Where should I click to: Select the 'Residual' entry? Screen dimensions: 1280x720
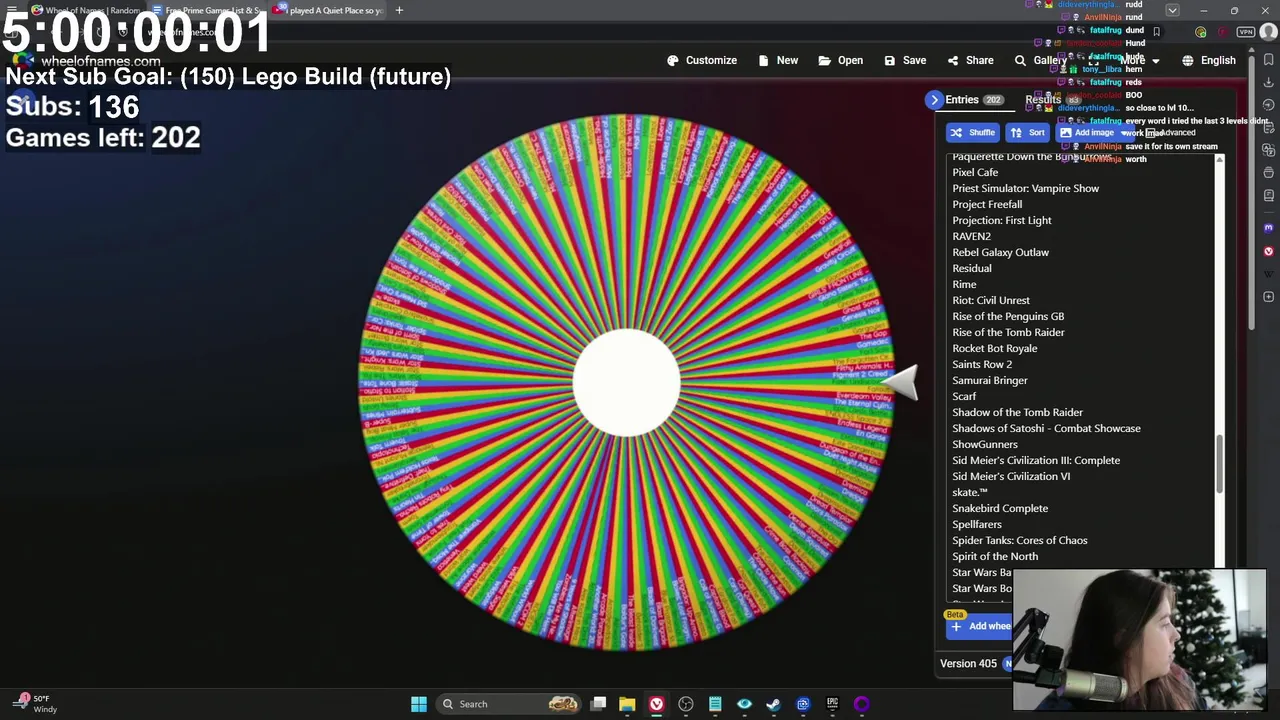click(971, 268)
